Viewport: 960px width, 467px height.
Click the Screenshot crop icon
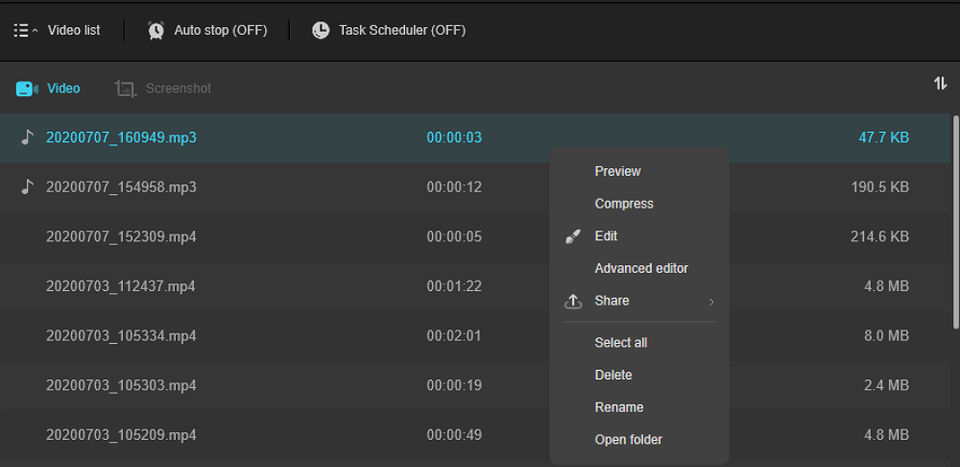coord(125,89)
